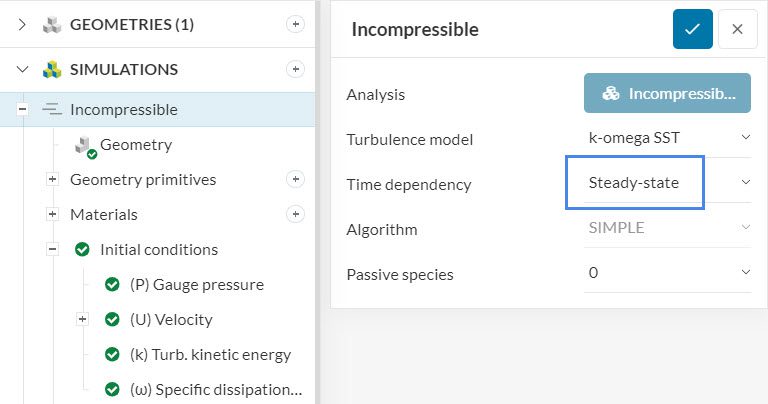This screenshot has height=404, width=768.
Task: Collapse the SIMULATIONS section
Action: click(x=23, y=70)
